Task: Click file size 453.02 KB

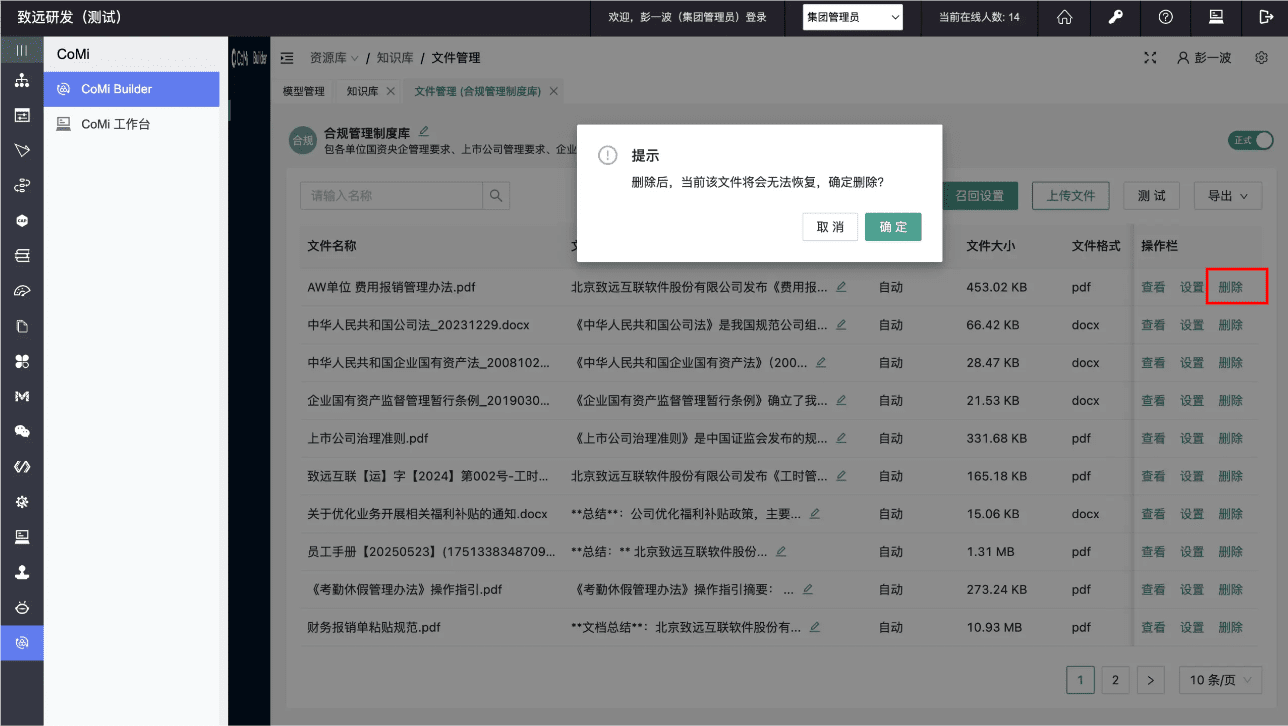Action: pos(996,287)
